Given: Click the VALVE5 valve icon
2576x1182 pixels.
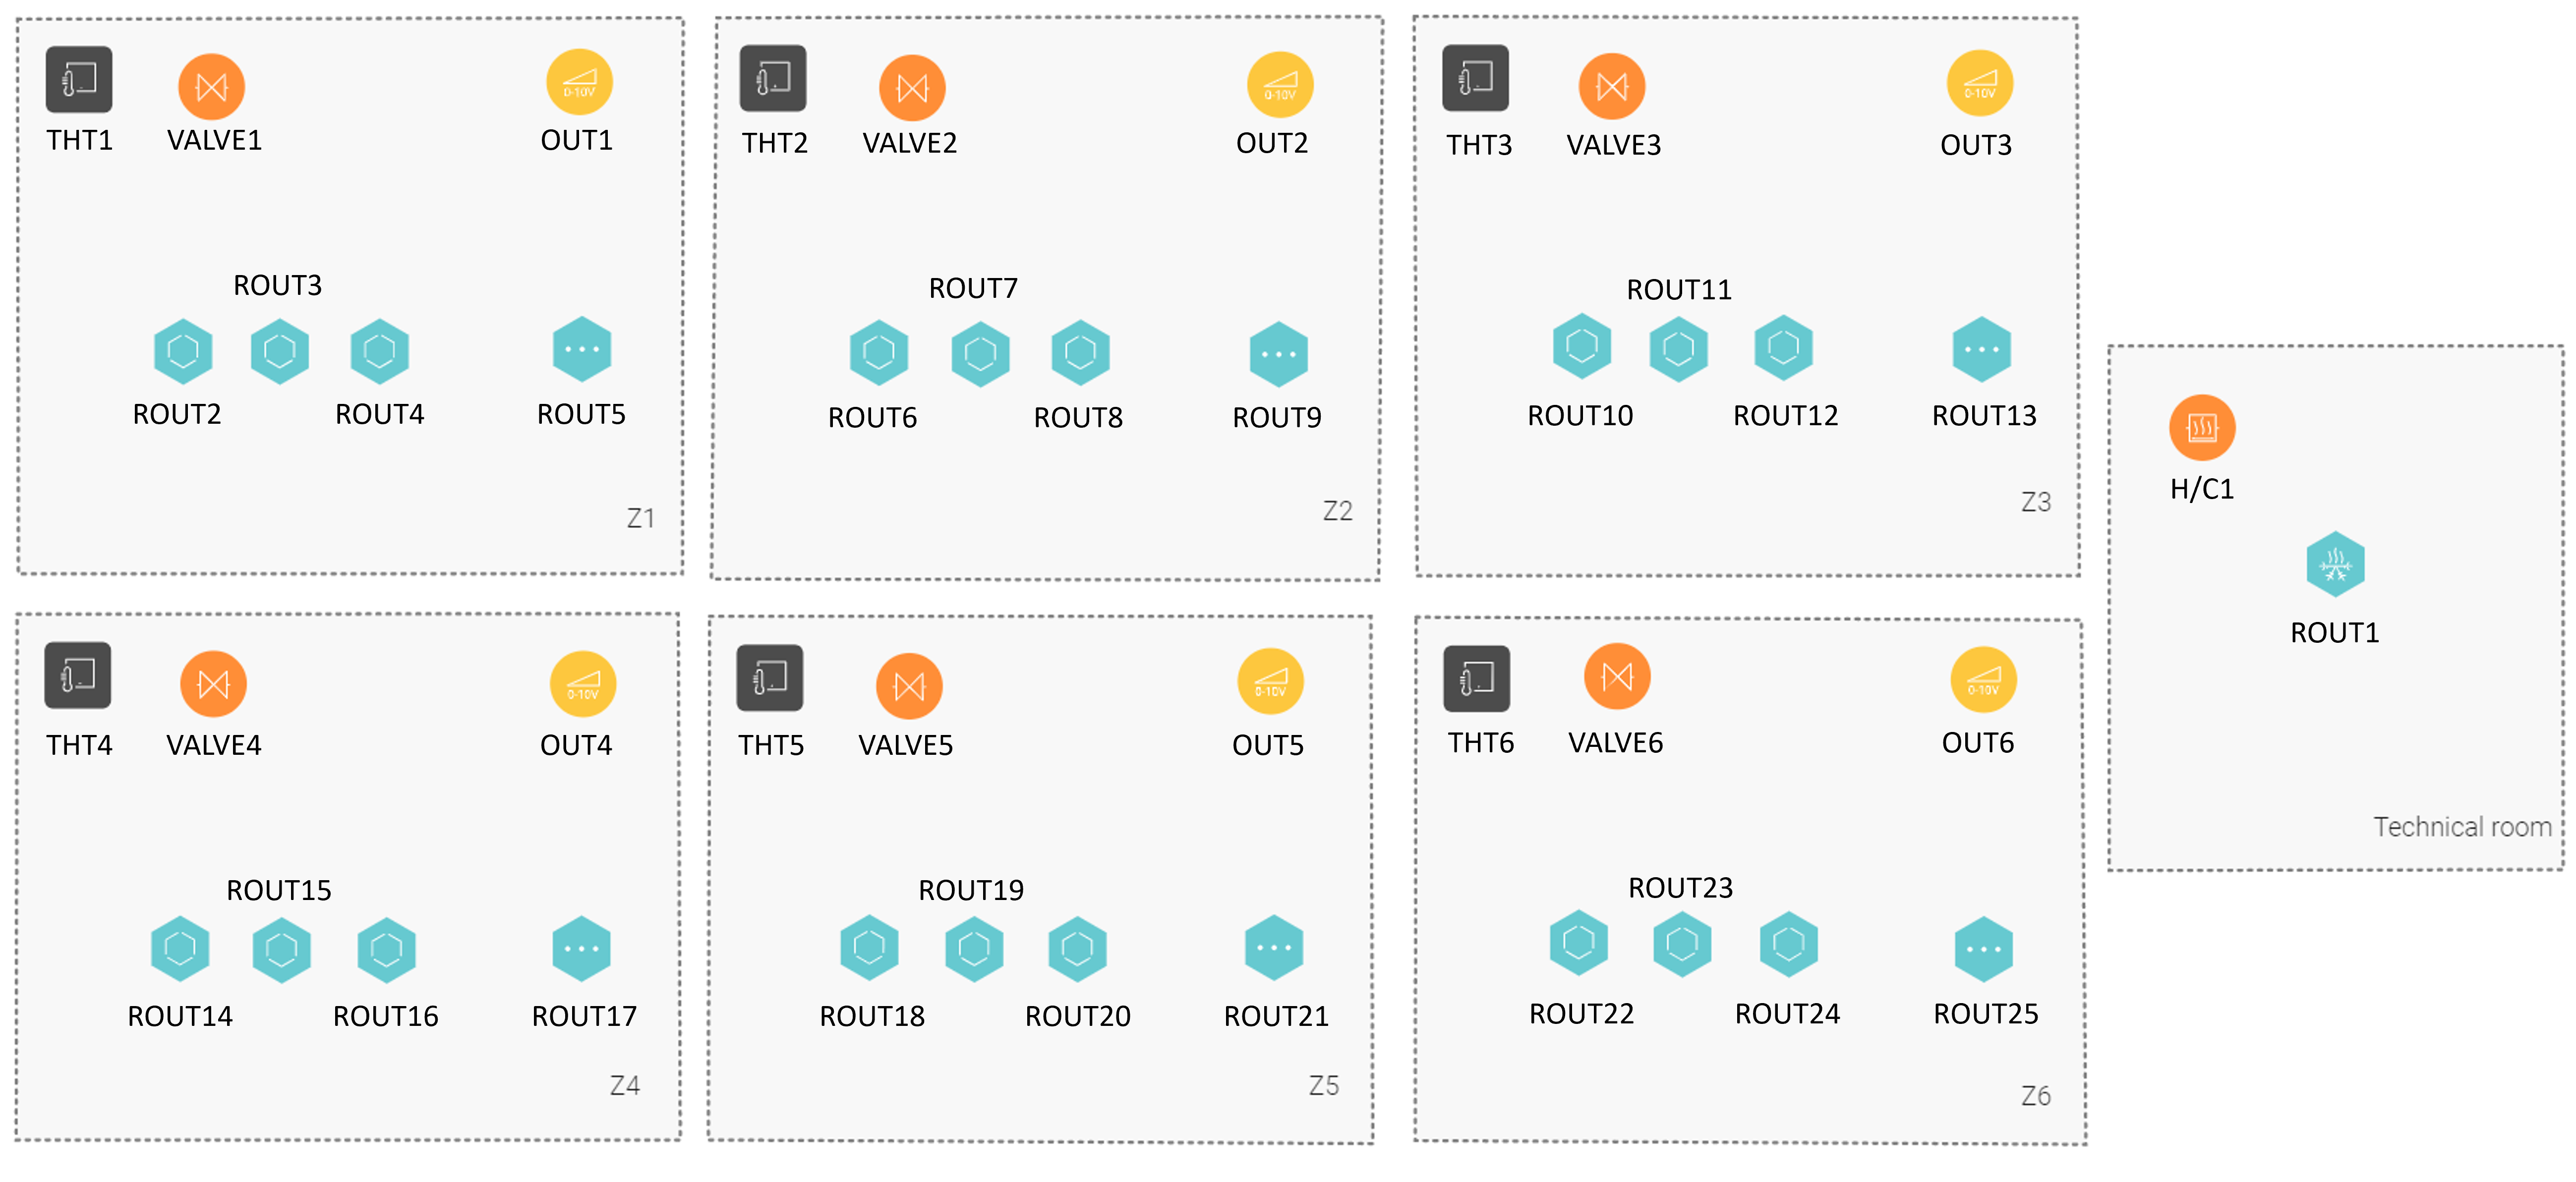Looking at the screenshot, I should (909, 686).
